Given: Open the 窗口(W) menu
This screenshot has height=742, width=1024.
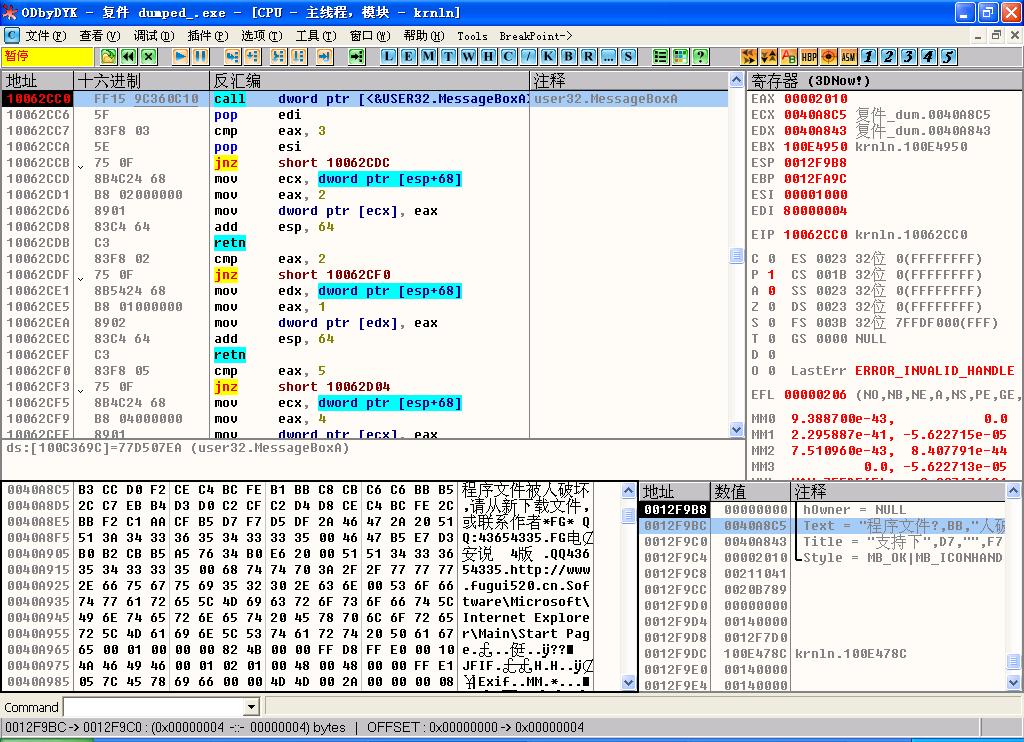Looking at the screenshot, I should [370, 36].
